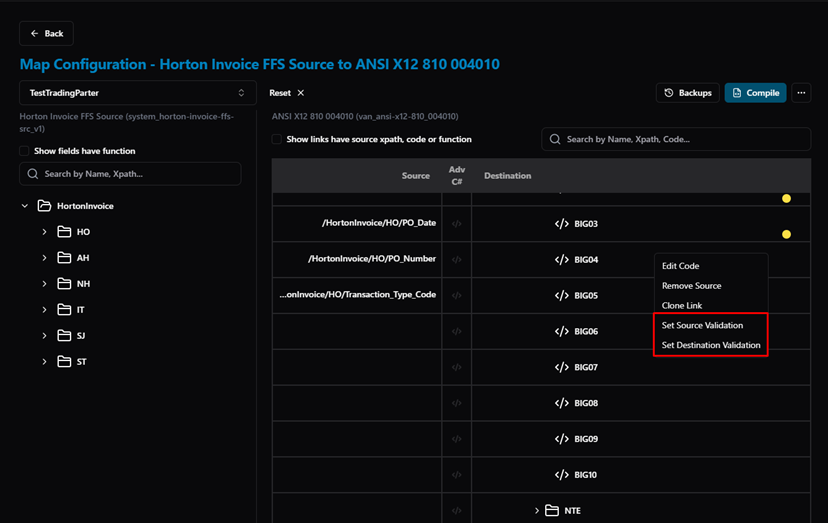Click the yellow status dot in BIG03 row
Image resolution: width=828 pixels, height=523 pixels.
pyautogui.click(x=786, y=235)
